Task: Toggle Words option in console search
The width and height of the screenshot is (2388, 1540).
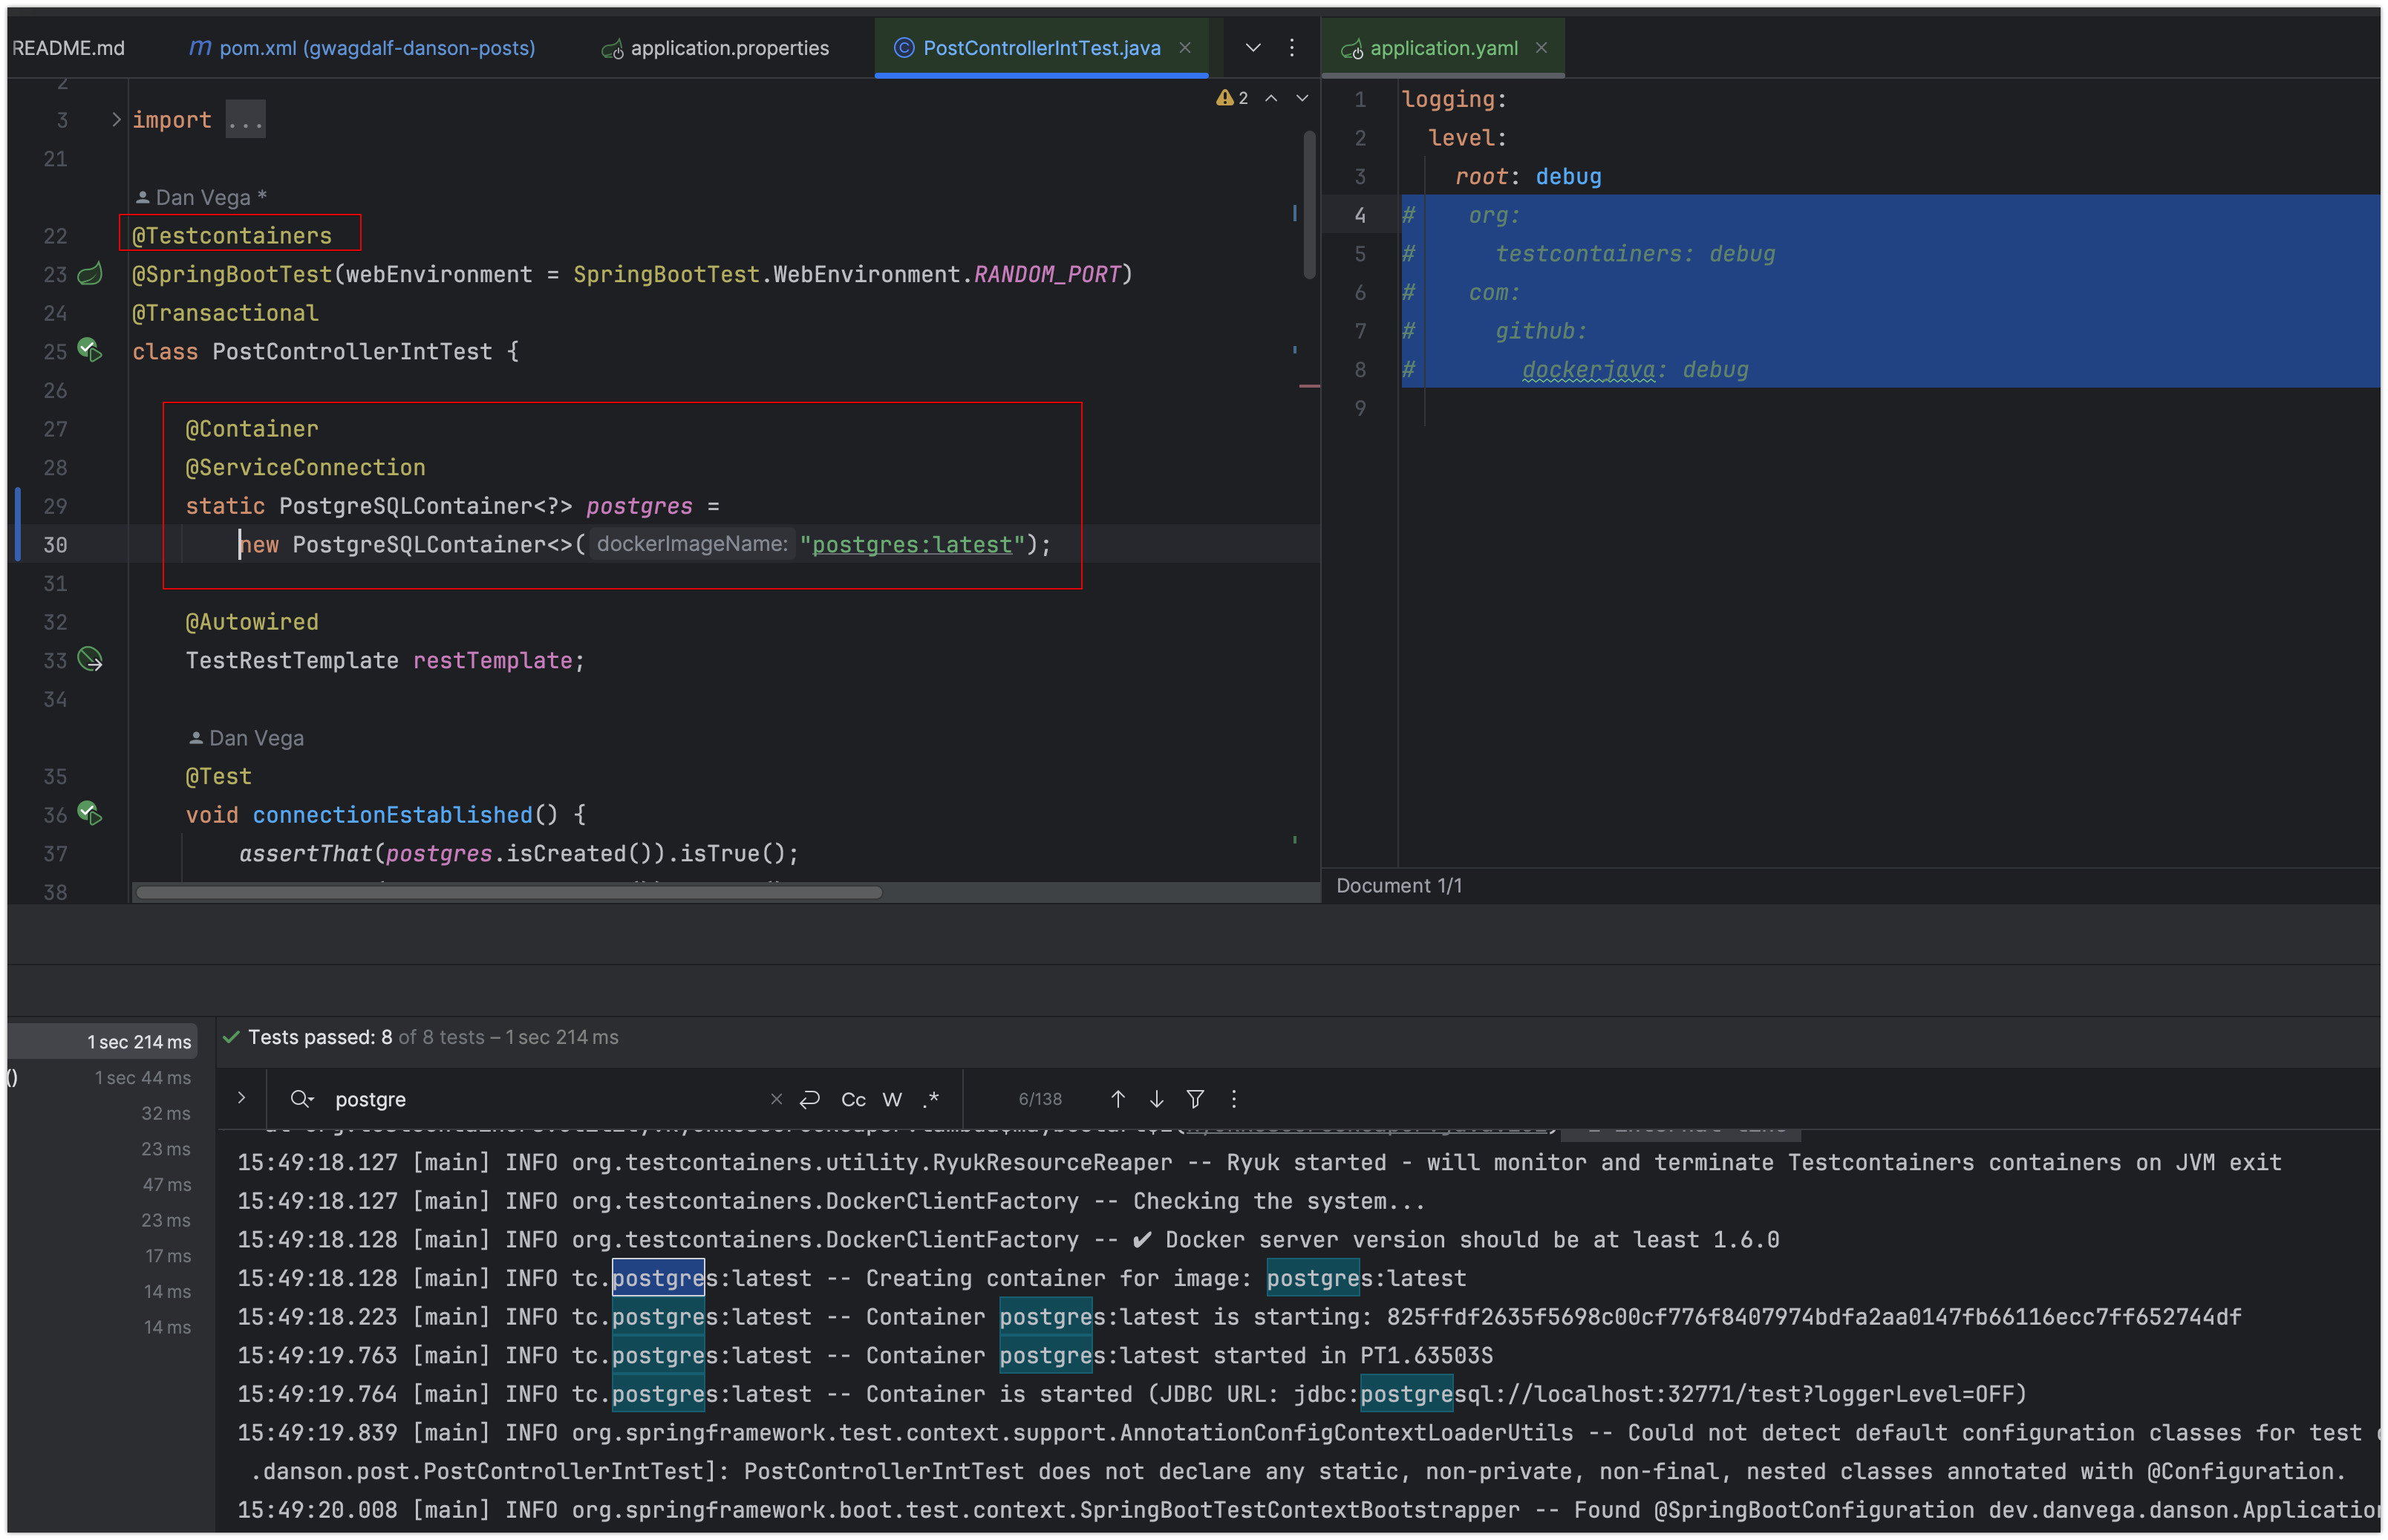Action: click(x=892, y=1099)
